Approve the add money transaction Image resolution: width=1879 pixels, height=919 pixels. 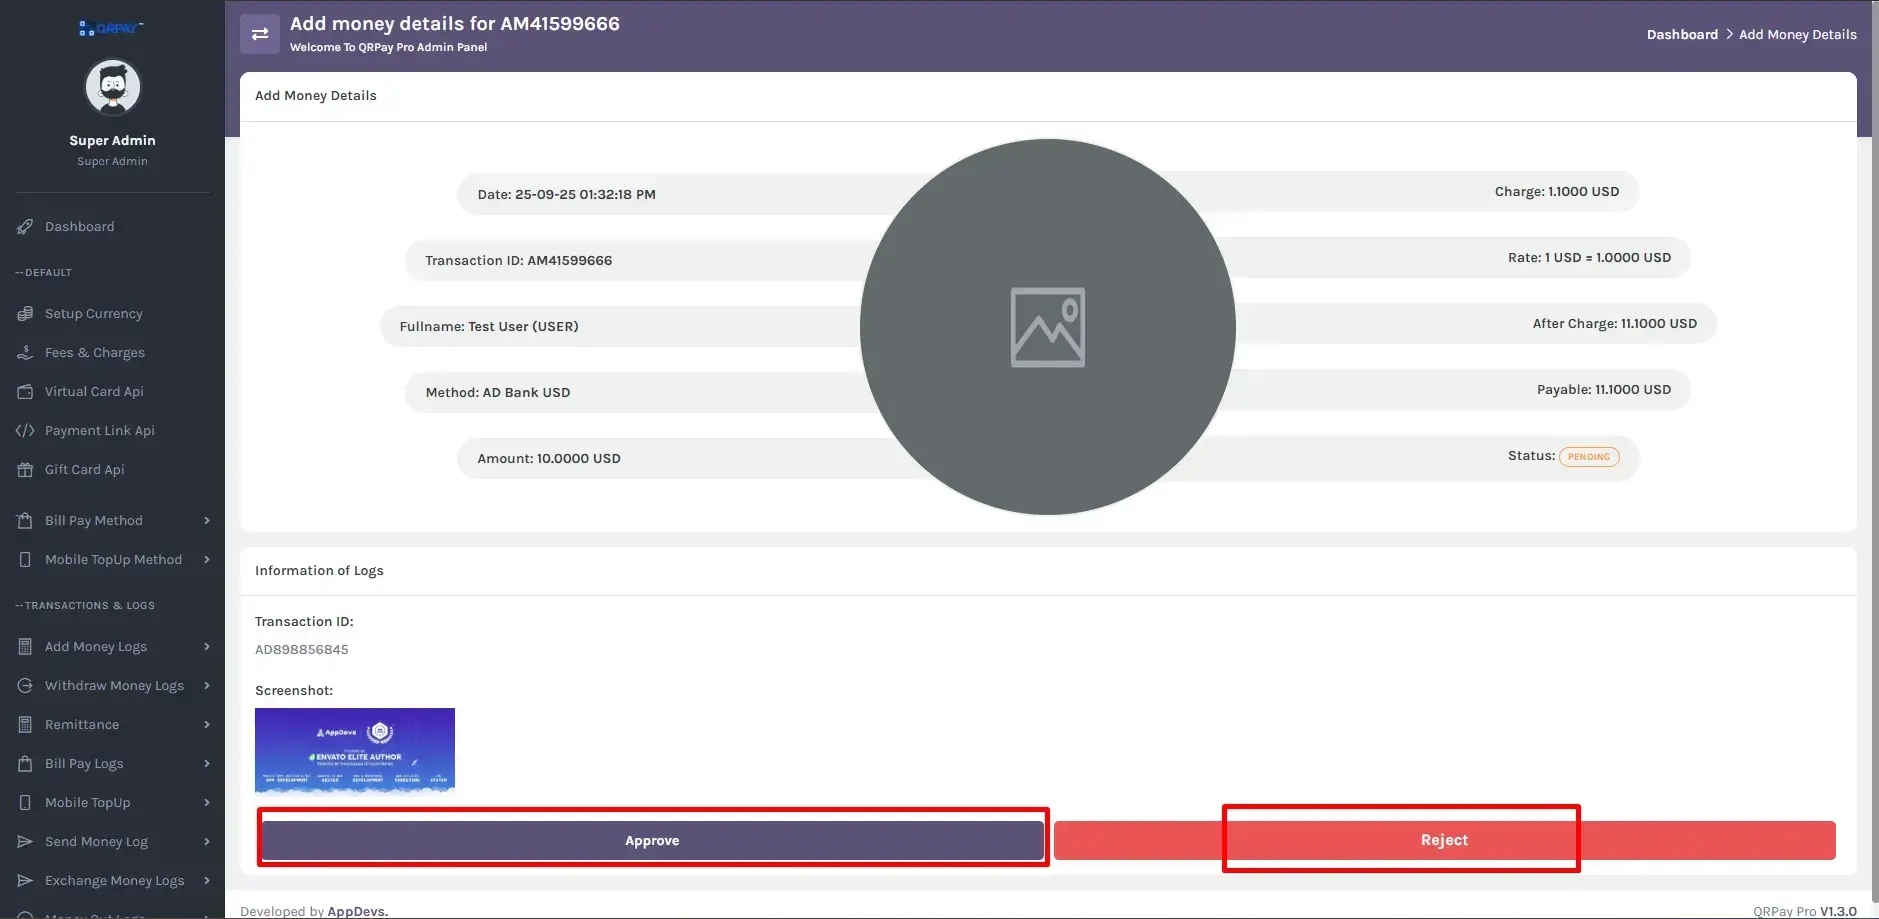point(652,841)
